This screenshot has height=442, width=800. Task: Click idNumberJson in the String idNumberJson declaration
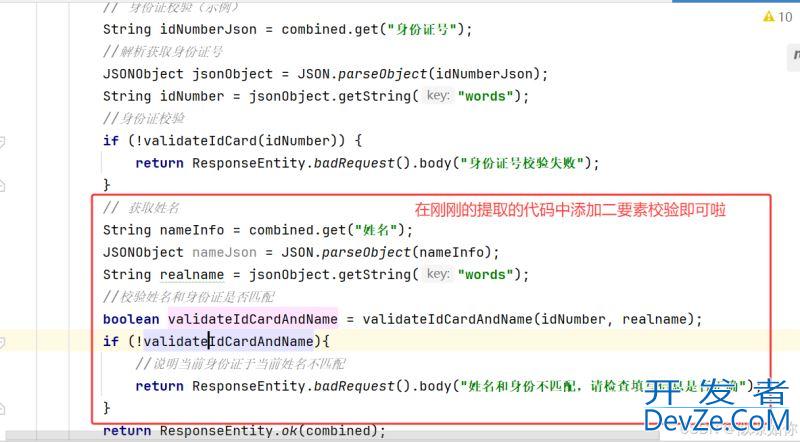(208, 30)
